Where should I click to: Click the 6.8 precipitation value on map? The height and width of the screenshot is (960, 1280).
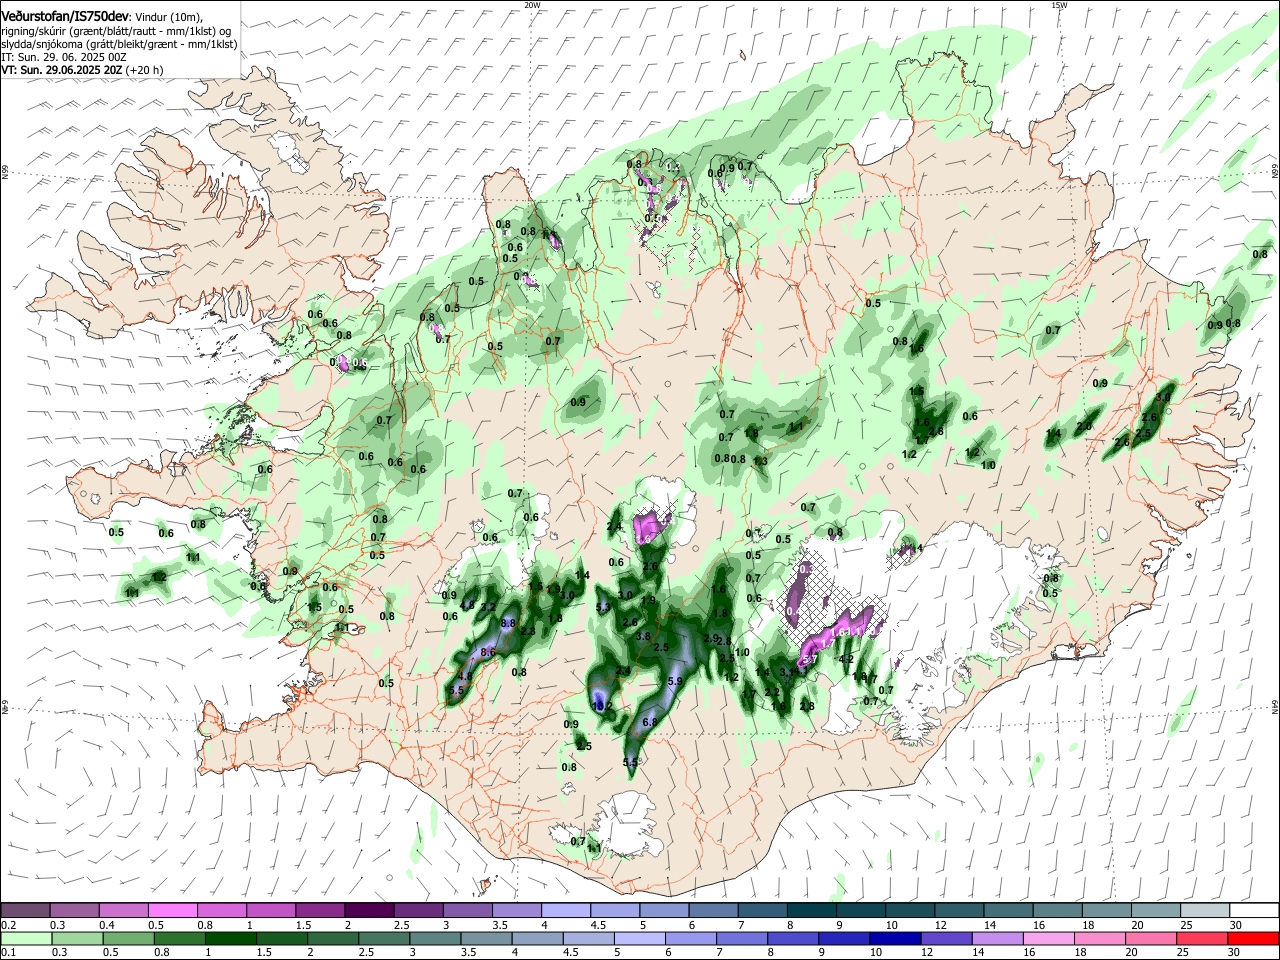coord(649,722)
